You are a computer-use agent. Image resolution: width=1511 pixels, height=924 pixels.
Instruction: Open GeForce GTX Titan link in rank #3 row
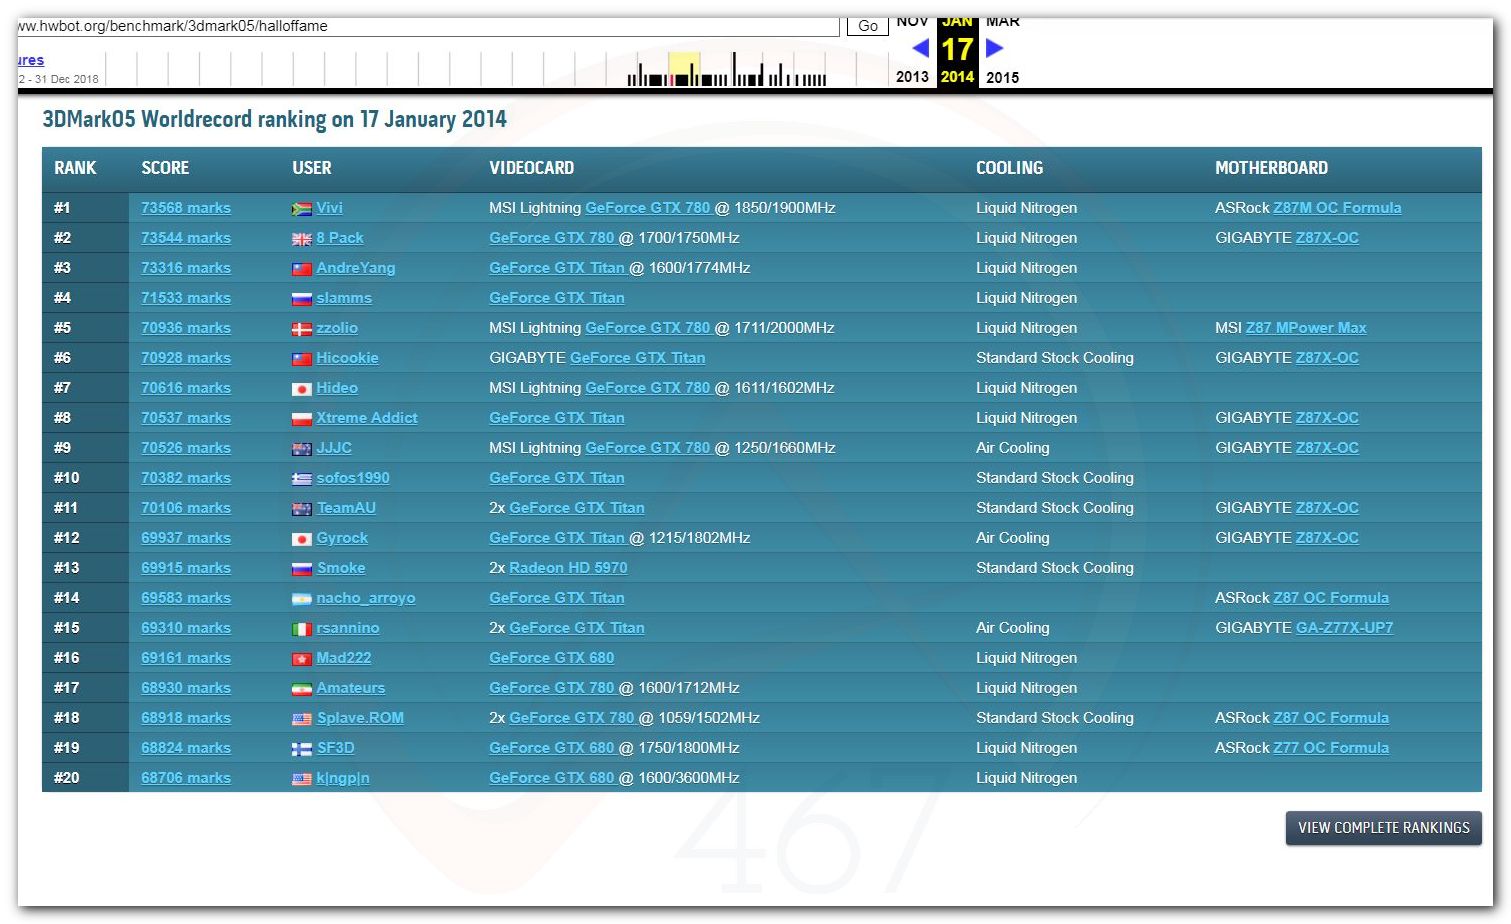tap(557, 268)
